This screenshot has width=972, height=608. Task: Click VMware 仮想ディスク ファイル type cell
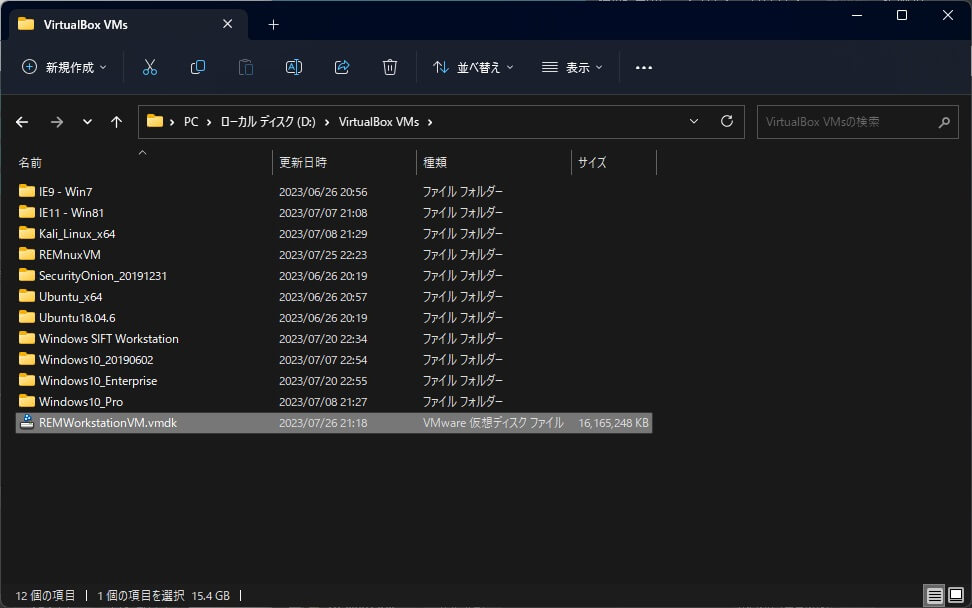coord(493,423)
